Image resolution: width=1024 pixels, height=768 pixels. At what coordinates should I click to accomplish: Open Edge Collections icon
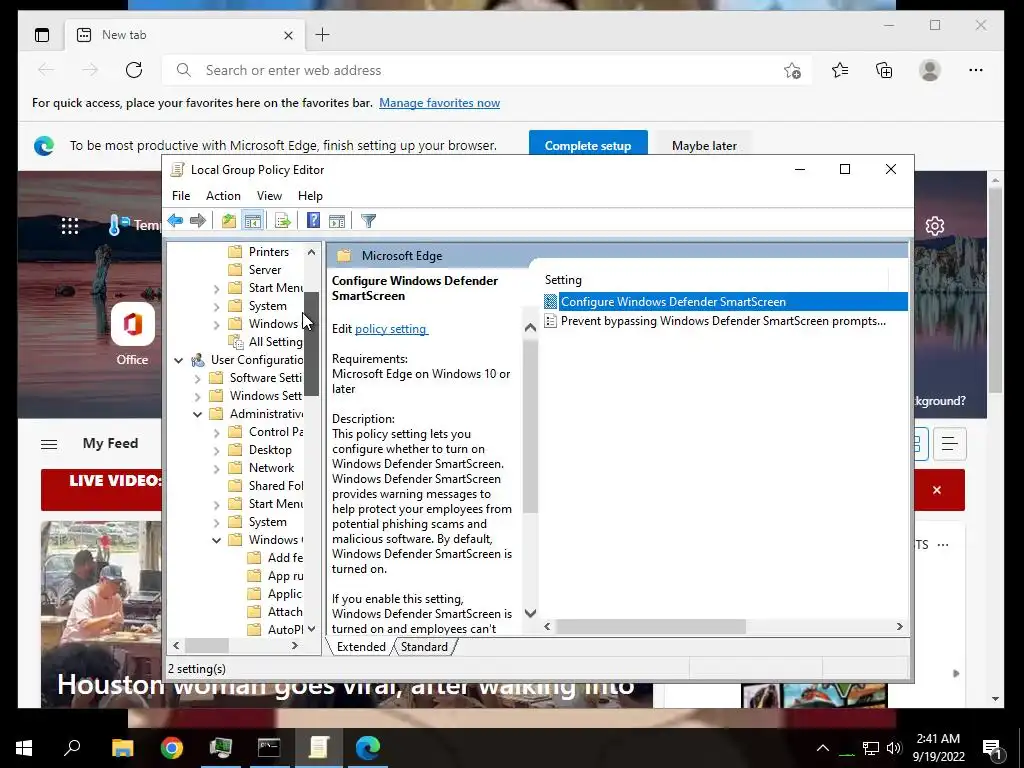[x=884, y=70]
